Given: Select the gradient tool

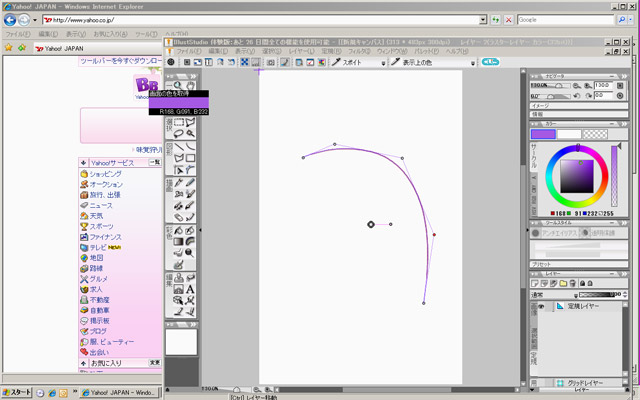Looking at the screenshot, I should (x=179, y=242).
